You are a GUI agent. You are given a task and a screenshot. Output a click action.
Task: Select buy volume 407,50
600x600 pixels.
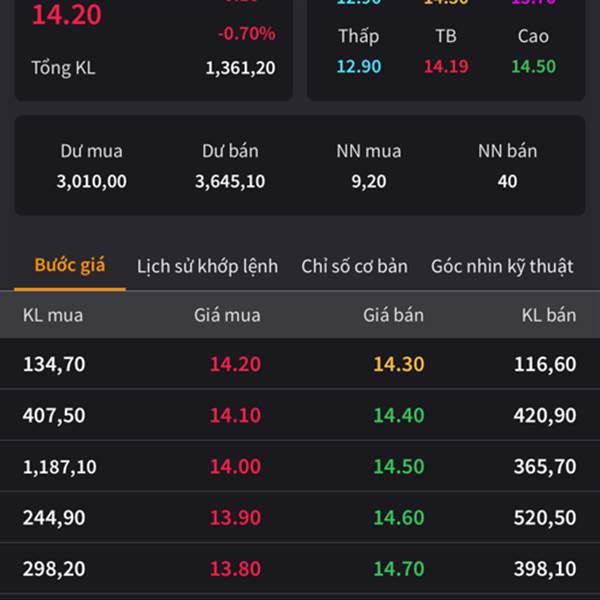[54, 416]
